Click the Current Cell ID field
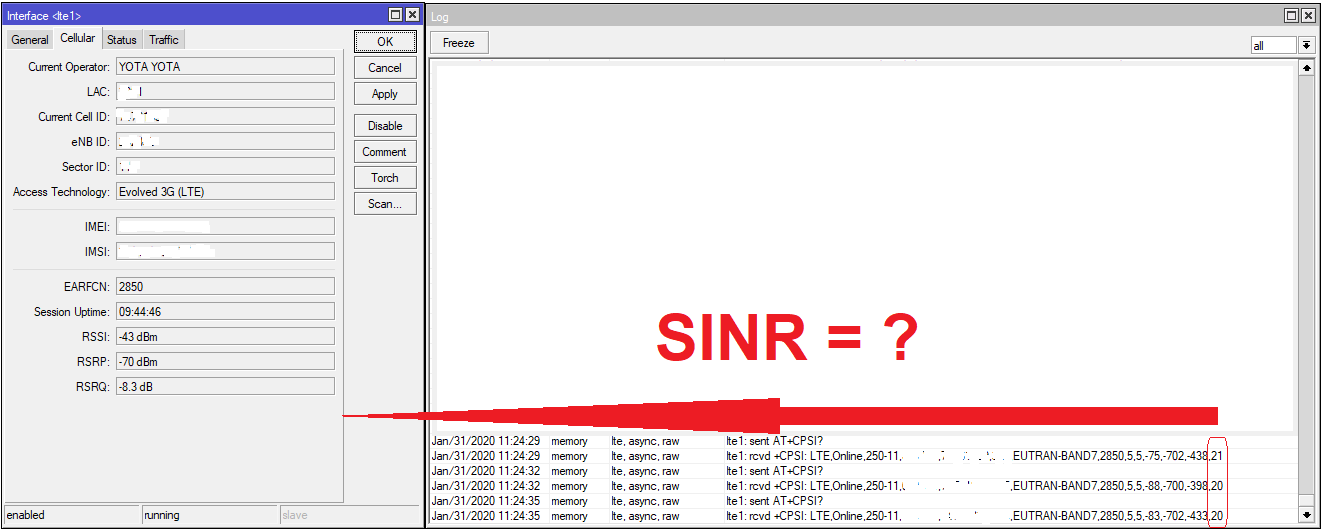The image size is (1323, 530). [225, 116]
